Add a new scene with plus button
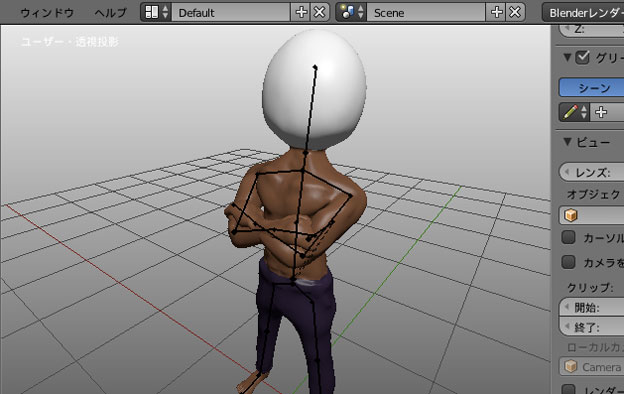The height and width of the screenshot is (394, 624). [x=496, y=12]
